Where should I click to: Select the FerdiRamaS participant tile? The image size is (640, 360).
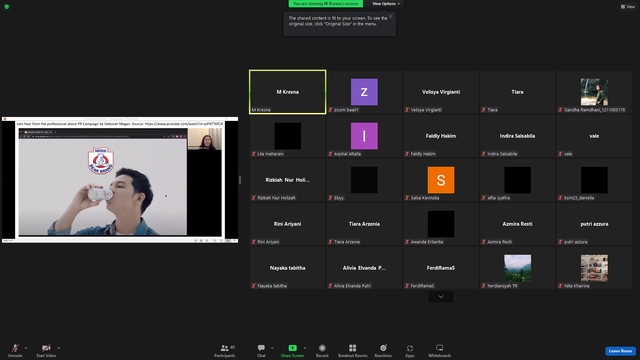click(x=441, y=268)
